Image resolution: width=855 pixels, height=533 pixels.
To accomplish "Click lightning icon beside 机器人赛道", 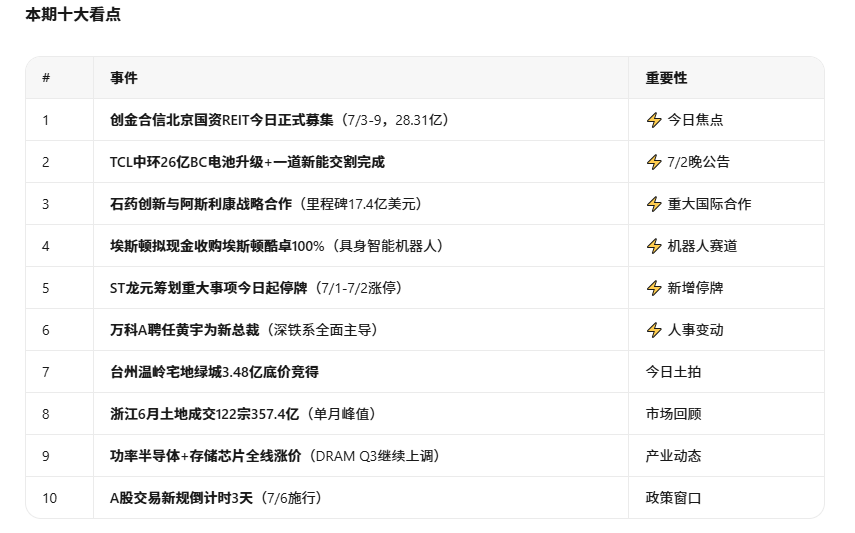I will pos(654,246).
